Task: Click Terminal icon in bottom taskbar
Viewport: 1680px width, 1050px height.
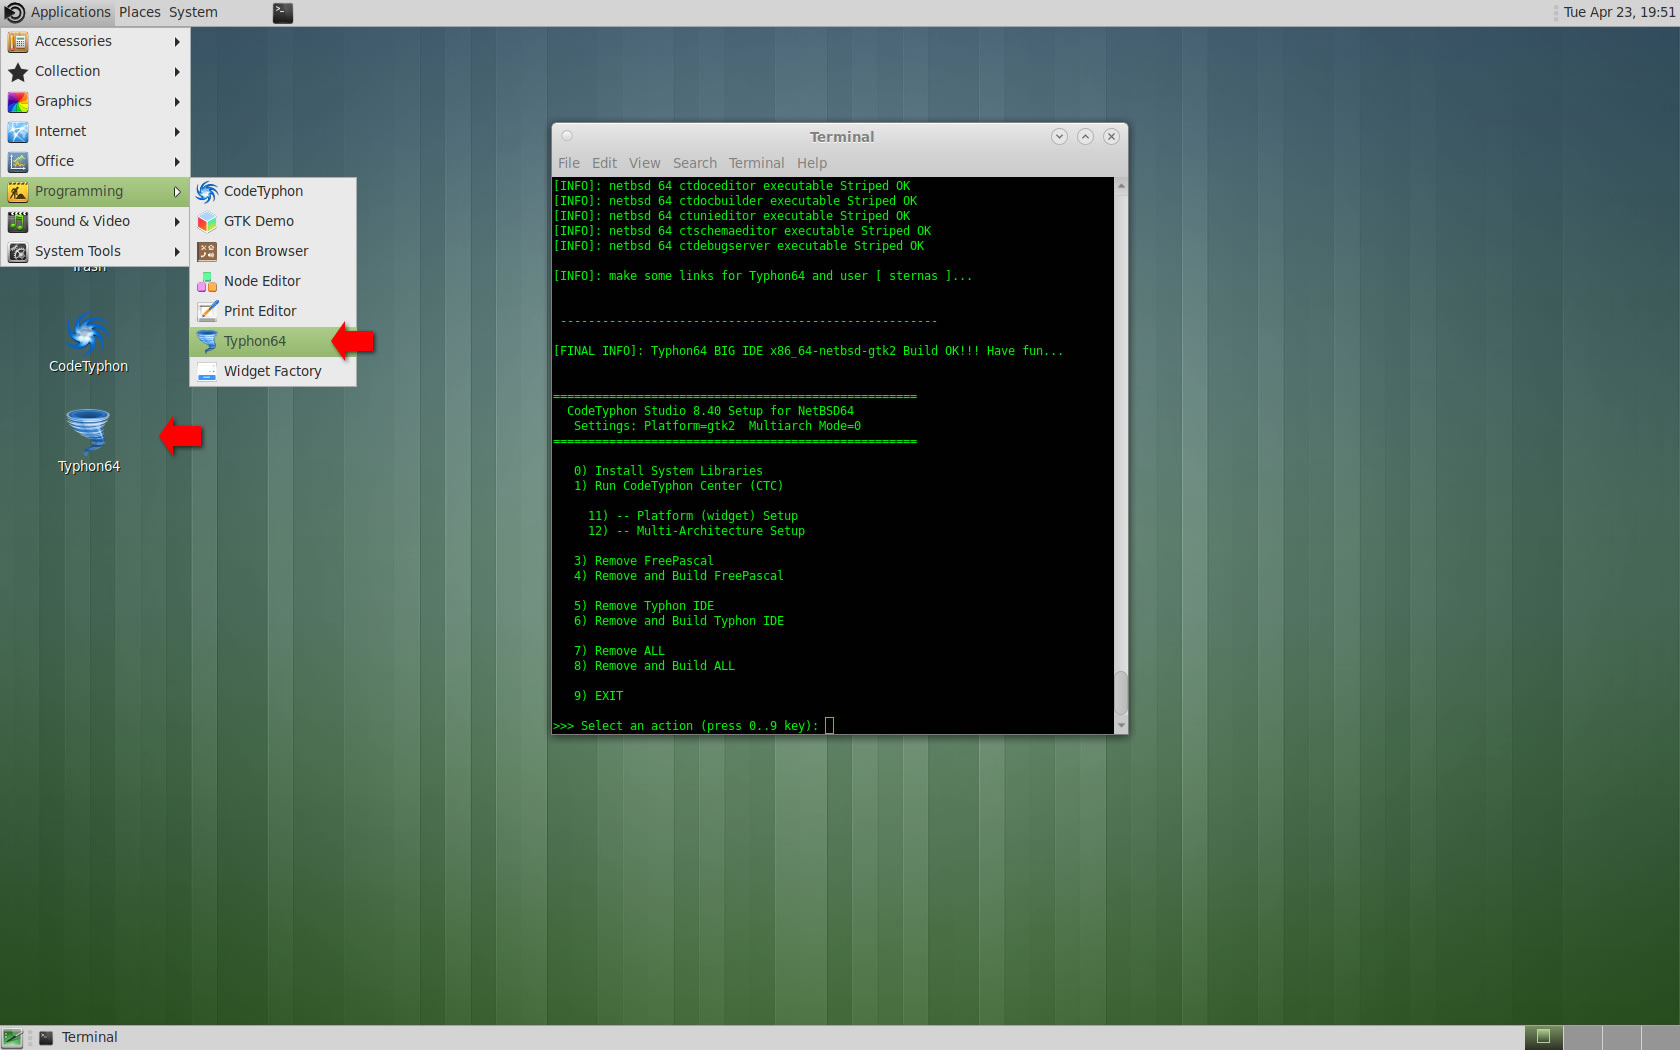Action: click(46, 1038)
